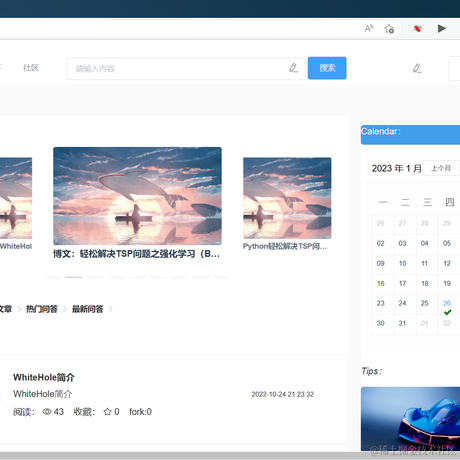
Task: Select calendar date 12
Action: (x=447, y=263)
